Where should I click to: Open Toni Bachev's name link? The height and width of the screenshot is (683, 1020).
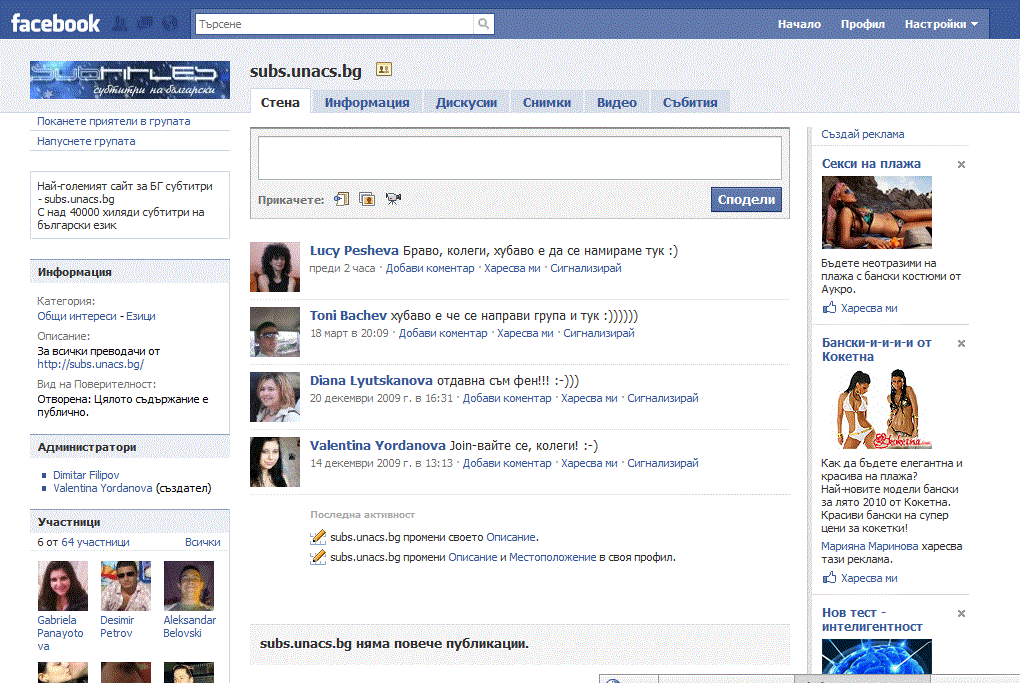coord(348,315)
